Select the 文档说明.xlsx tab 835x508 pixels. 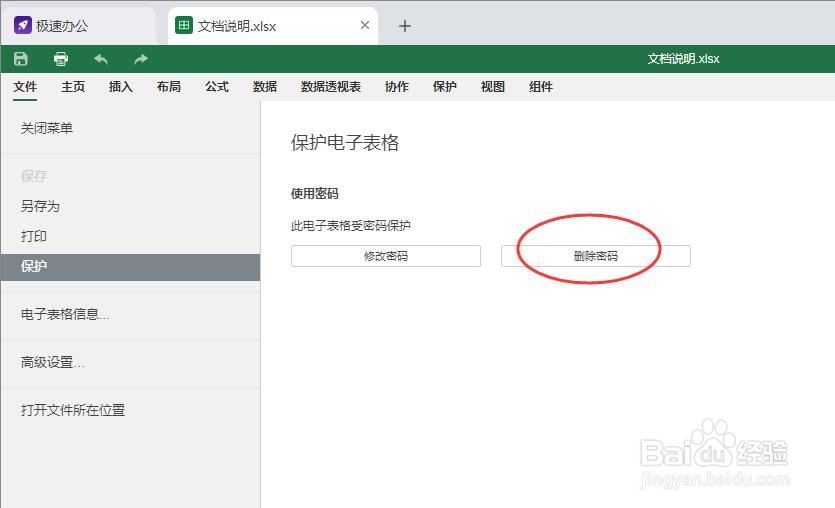point(273,26)
